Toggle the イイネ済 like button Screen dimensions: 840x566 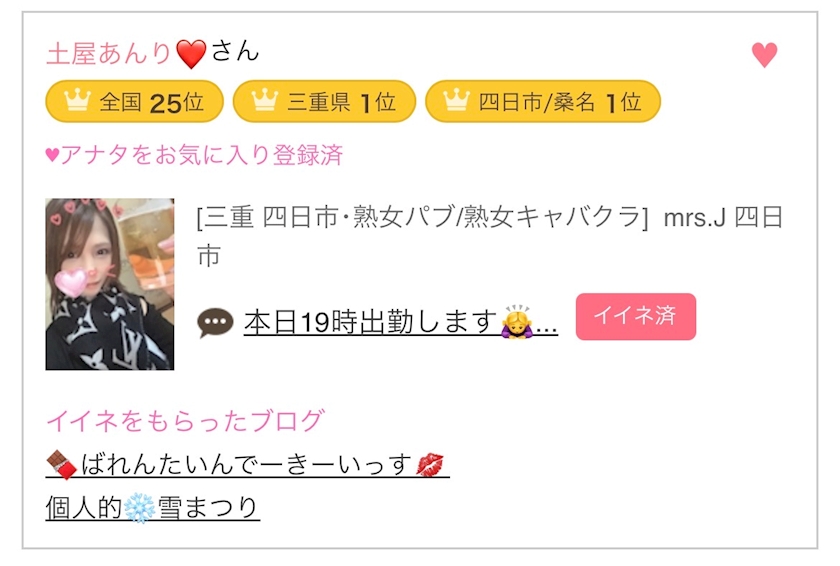[x=636, y=316]
